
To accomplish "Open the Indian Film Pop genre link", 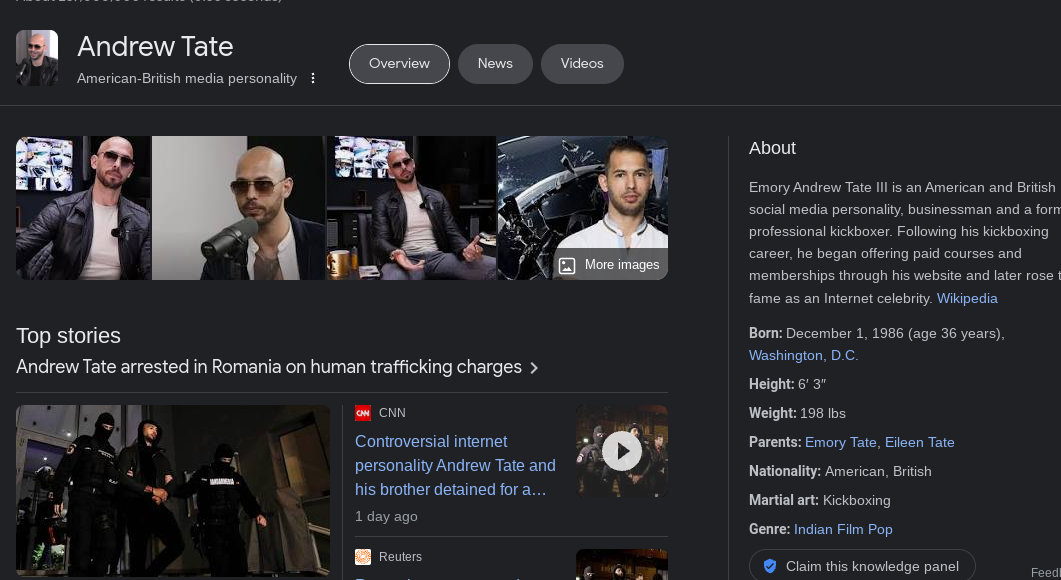I will pyautogui.click(x=843, y=529).
